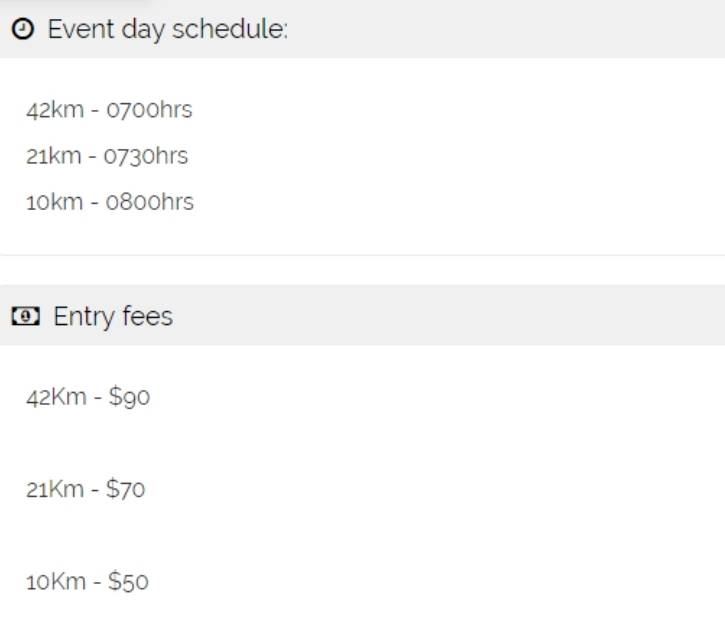Click the "Entry fees" heading text
The height and width of the screenshot is (623, 725).
click(113, 317)
